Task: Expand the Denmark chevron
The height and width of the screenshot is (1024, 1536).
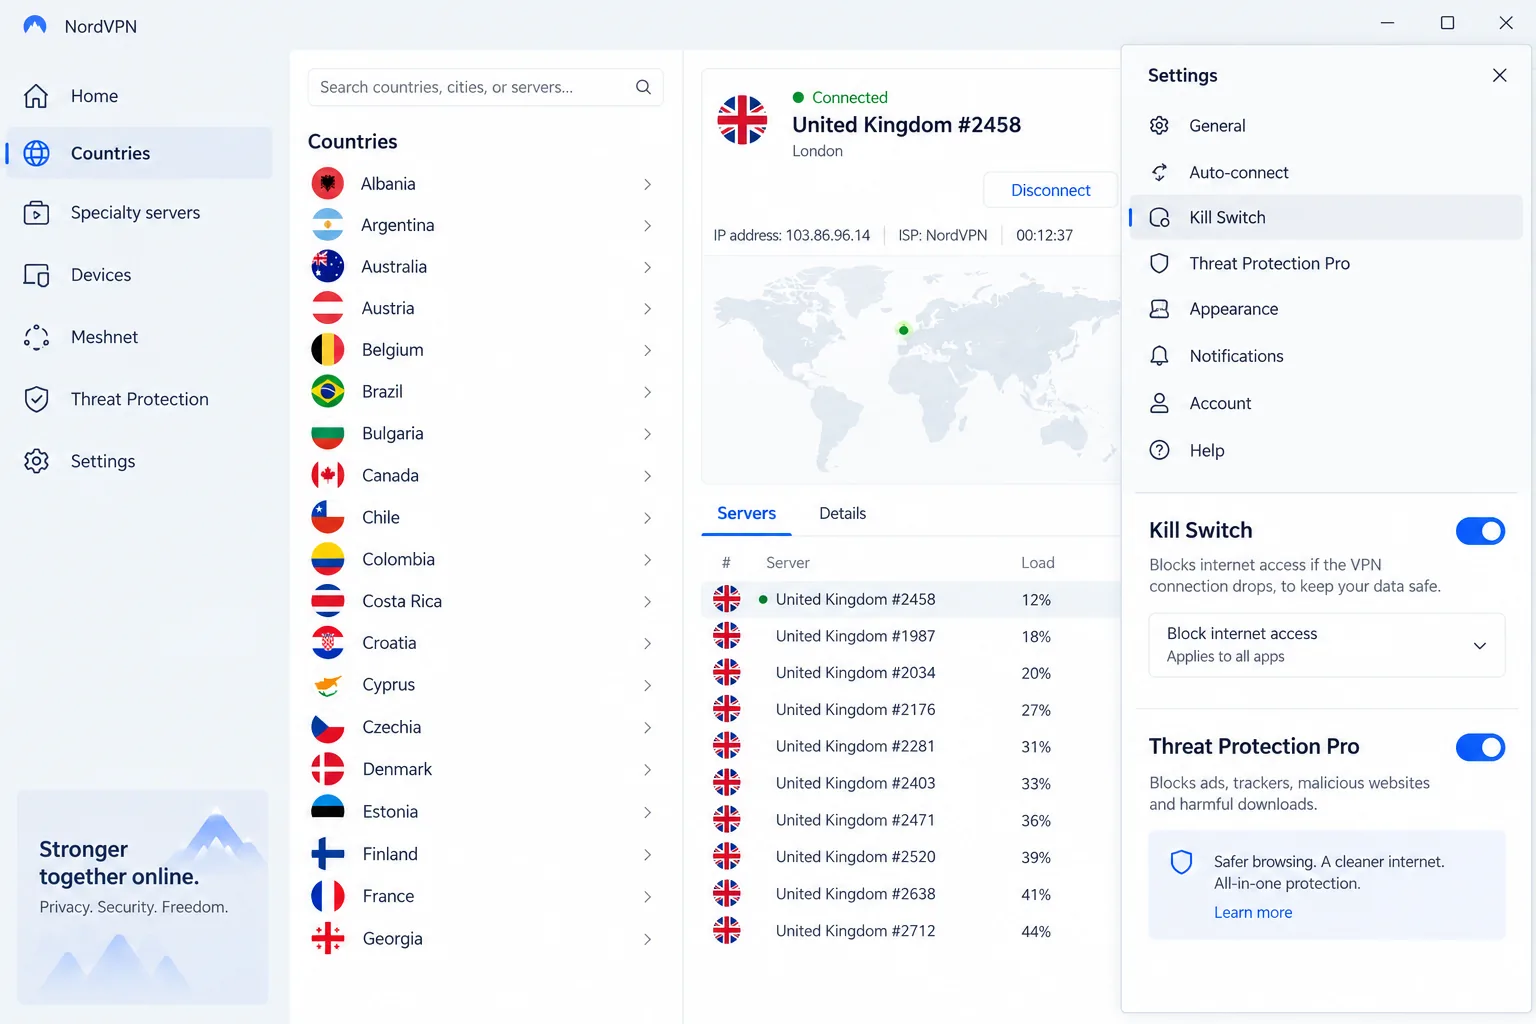Action: pyautogui.click(x=648, y=770)
